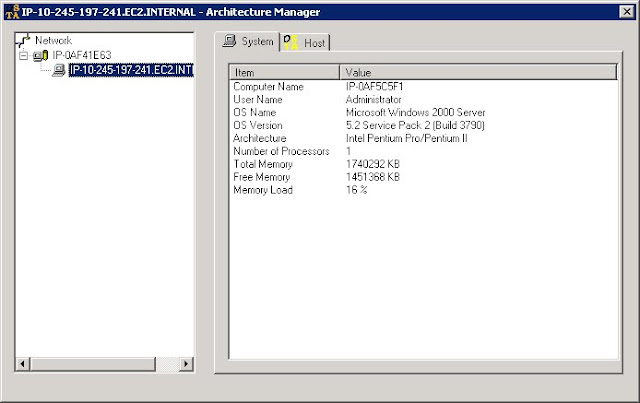The height and width of the screenshot is (403, 640).
Task: Click the 5.2 Service Pack 2 value
Action: 415,125
